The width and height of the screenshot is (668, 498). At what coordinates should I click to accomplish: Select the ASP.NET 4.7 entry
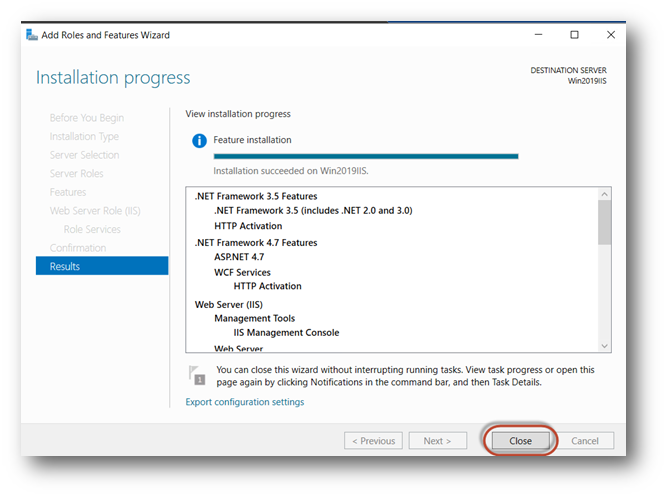[239, 257]
